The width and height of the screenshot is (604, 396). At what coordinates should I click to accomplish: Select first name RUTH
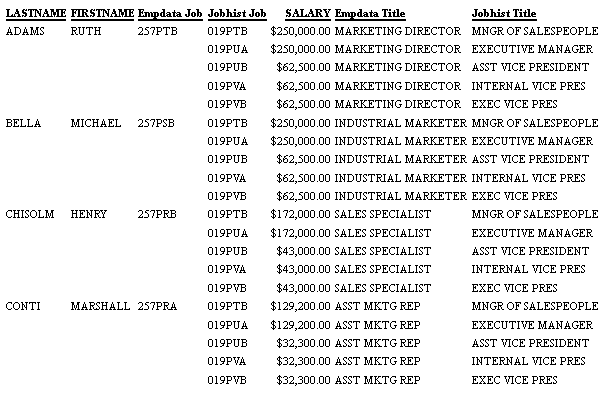[x=86, y=31]
